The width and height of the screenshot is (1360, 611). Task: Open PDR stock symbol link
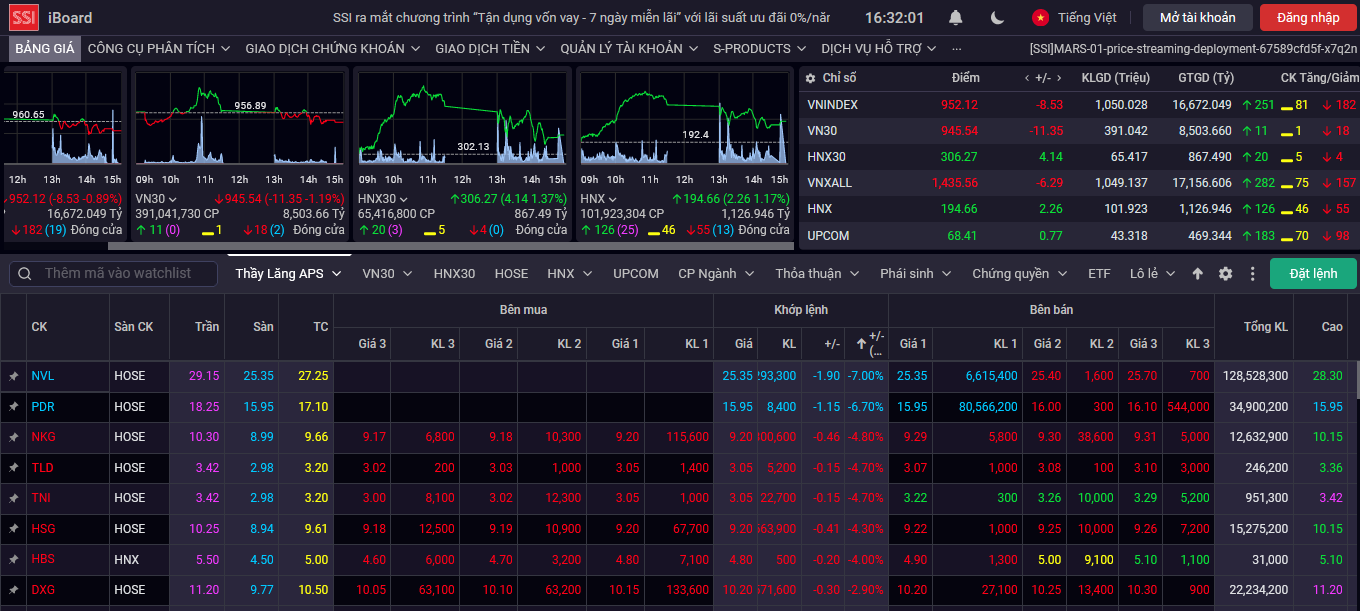[x=43, y=407]
